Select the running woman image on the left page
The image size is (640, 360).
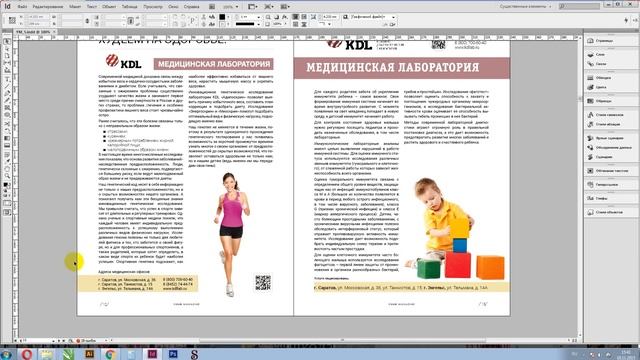point(232,234)
